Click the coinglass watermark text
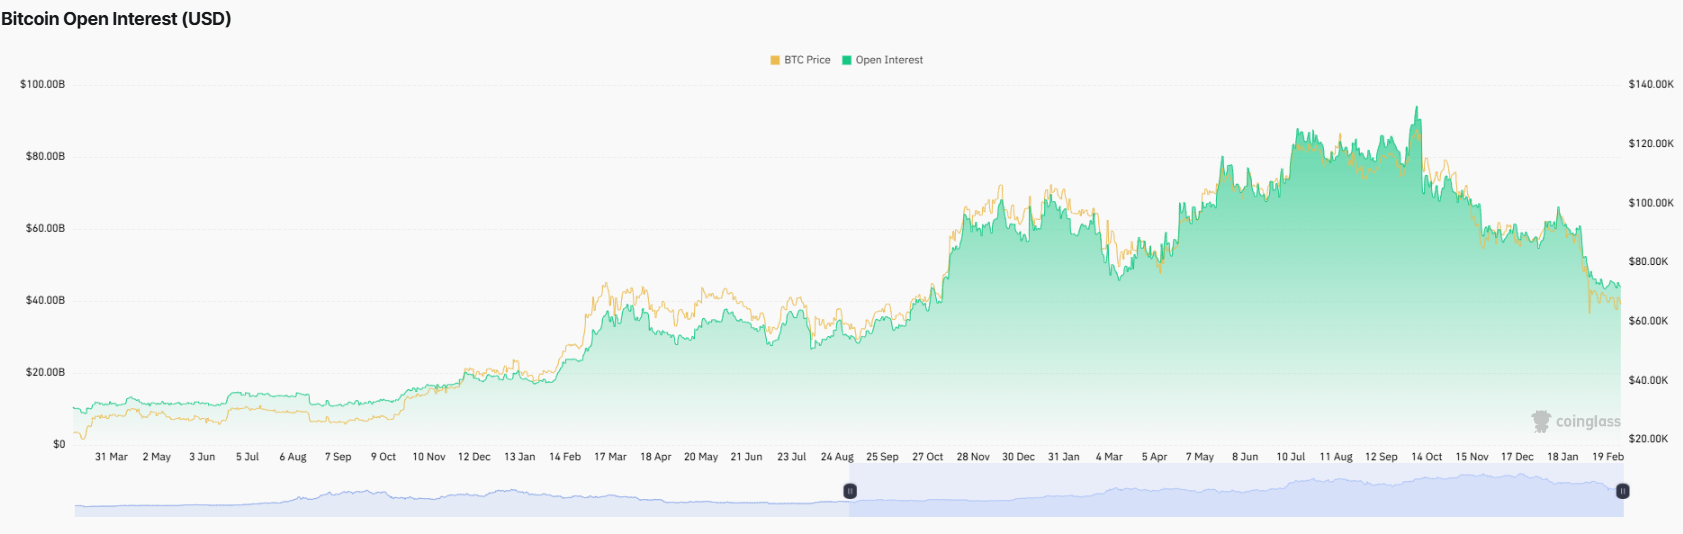This screenshot has height=534, width=1683. (x=1588, y=422)
